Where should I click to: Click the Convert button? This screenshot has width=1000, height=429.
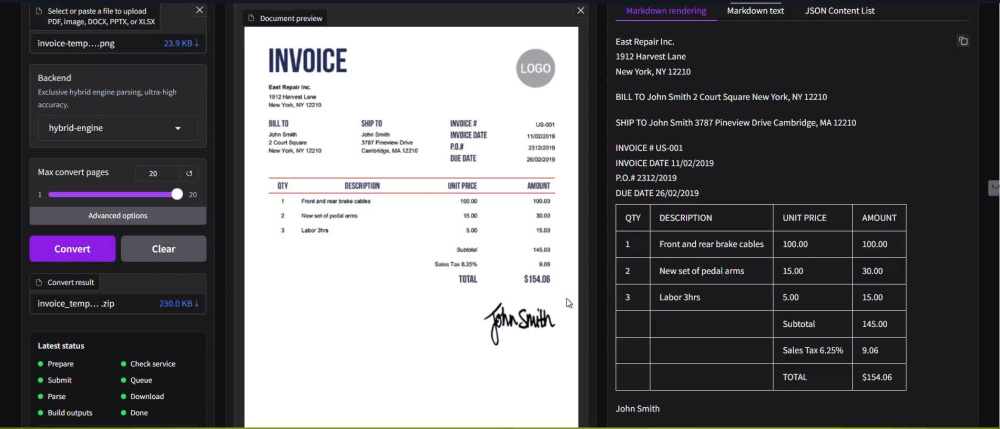[72, 249]
